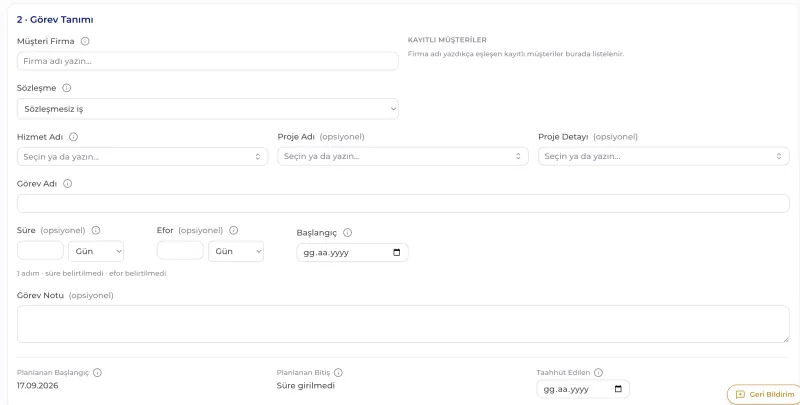Expand the Proje Adı combo box
The width and height of the screenshot is (800, 405).
pyautogui.click(x=518, y=157)
